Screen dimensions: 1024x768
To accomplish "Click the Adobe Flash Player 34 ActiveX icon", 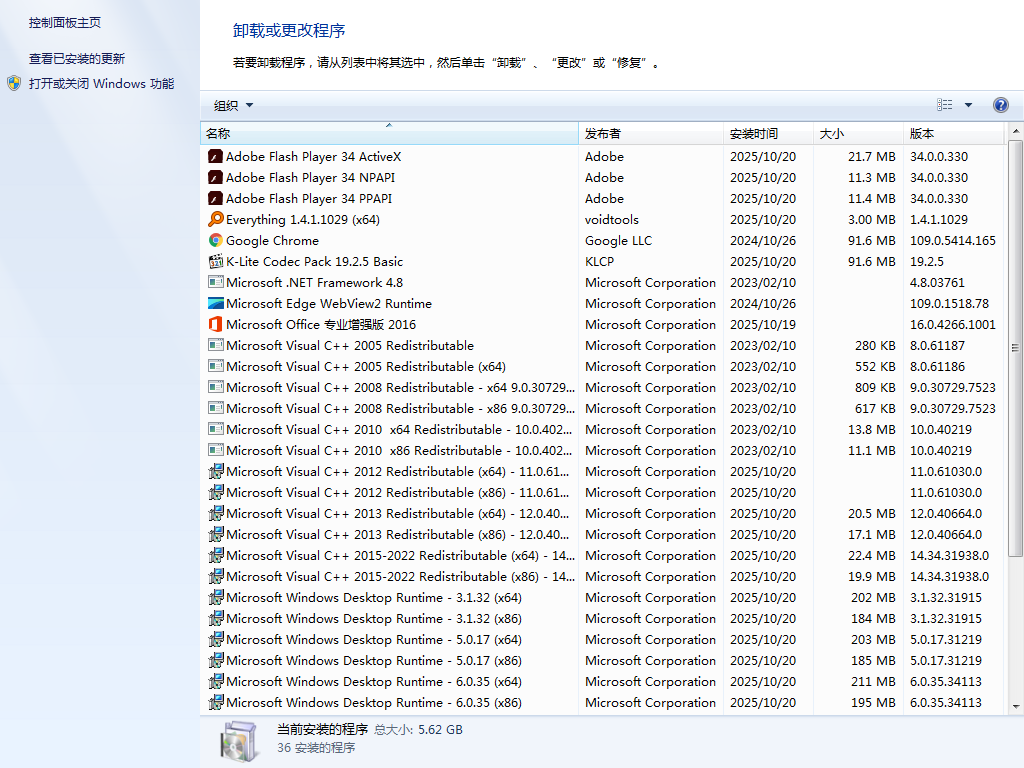I will pos(215,156).
